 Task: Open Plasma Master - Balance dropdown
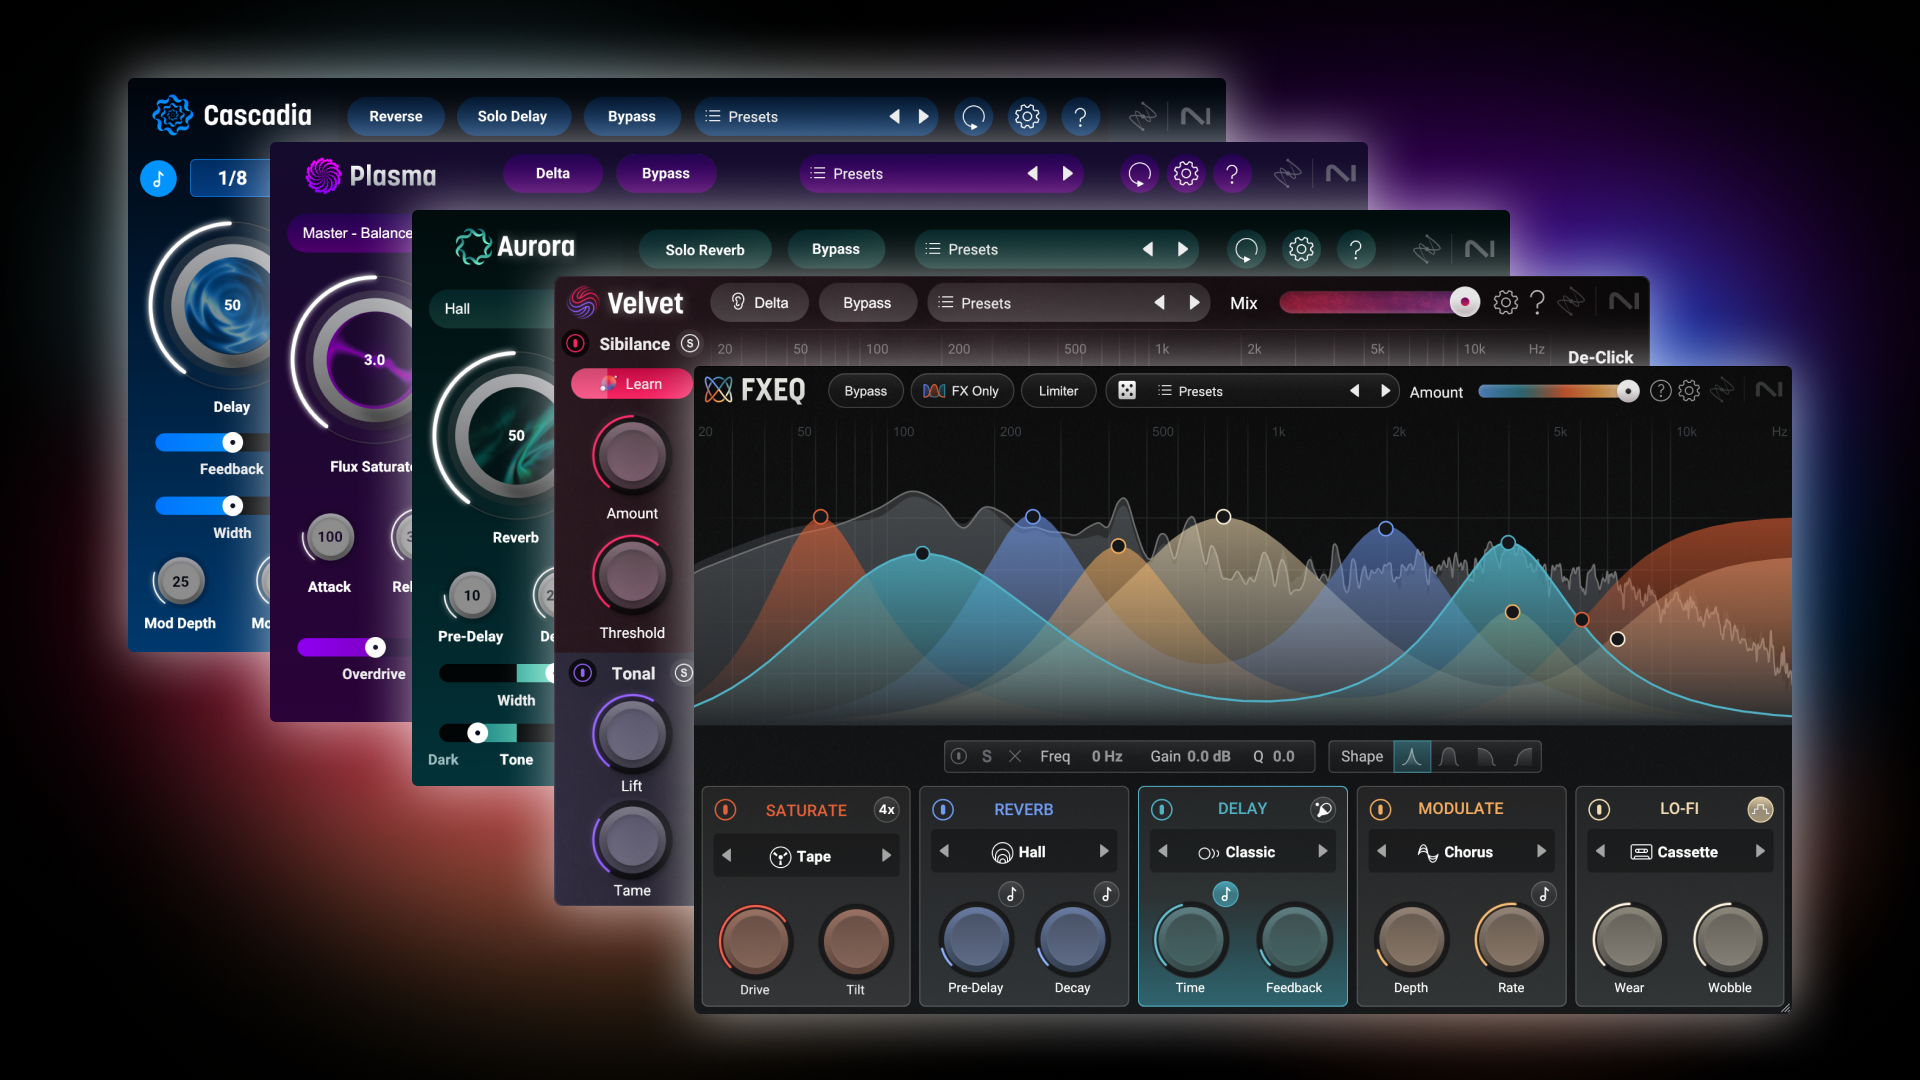(x=350, y=233)
